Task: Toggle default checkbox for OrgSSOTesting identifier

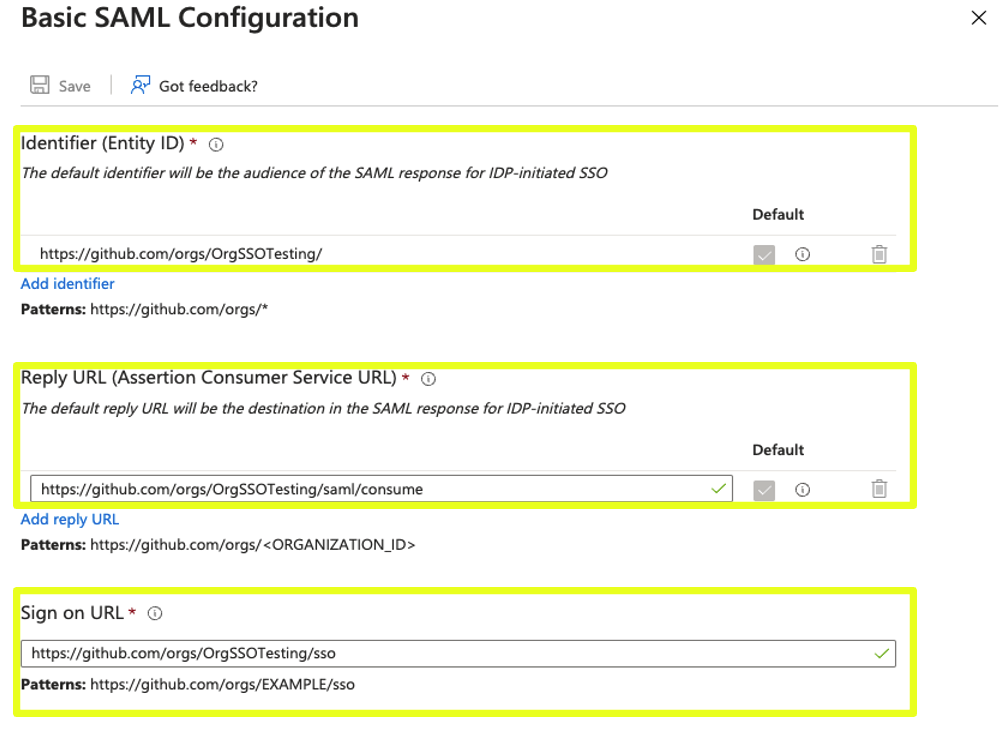Action: [x=764, y=255]
